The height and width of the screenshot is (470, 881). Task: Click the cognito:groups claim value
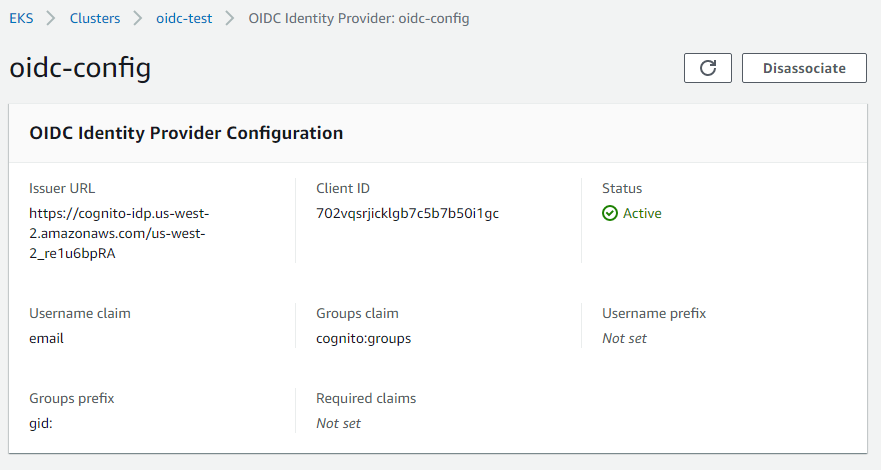pos(363,338)
